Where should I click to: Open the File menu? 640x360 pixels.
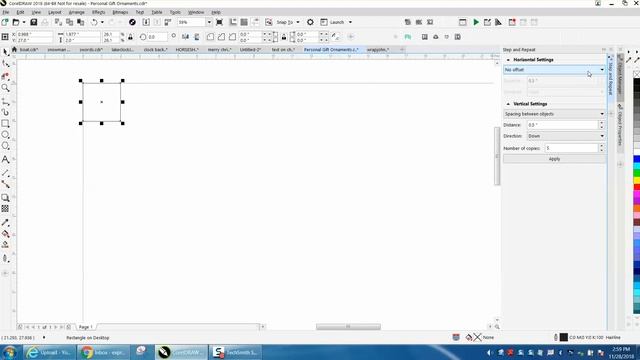pyautogui.click(x=6, y=12)
